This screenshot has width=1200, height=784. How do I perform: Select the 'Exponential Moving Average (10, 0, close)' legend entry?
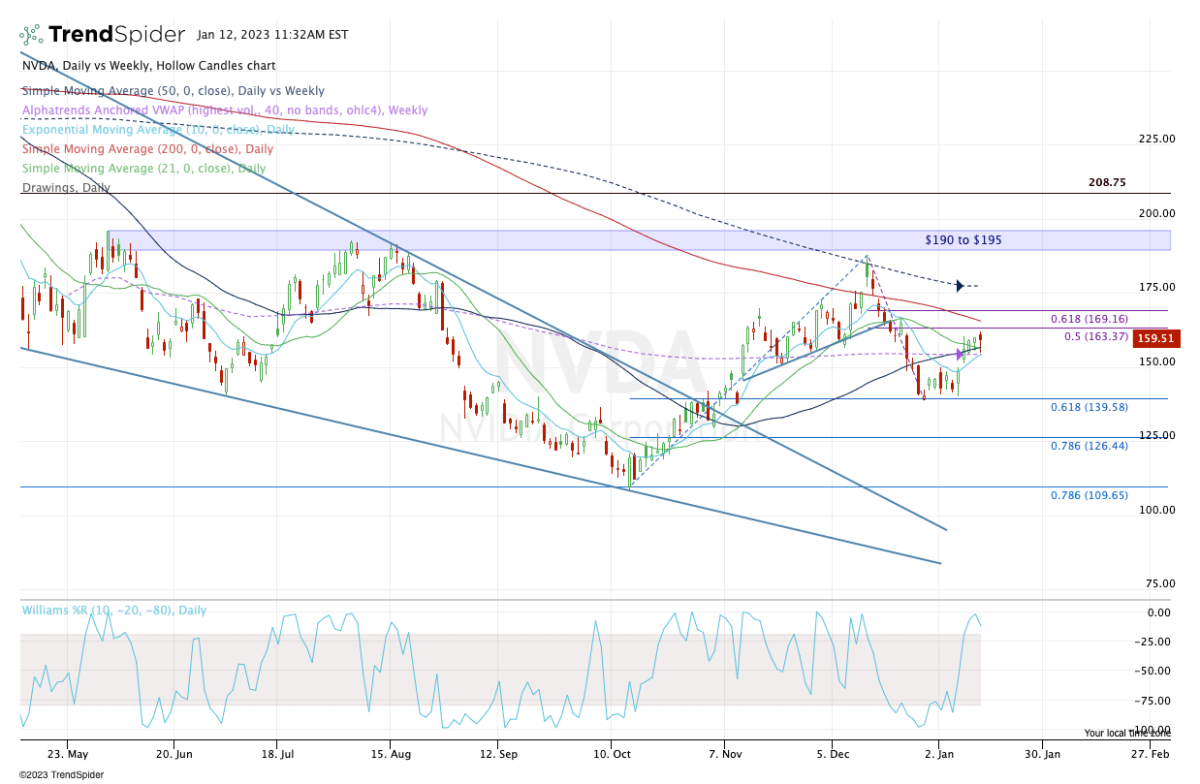point(159,130)
